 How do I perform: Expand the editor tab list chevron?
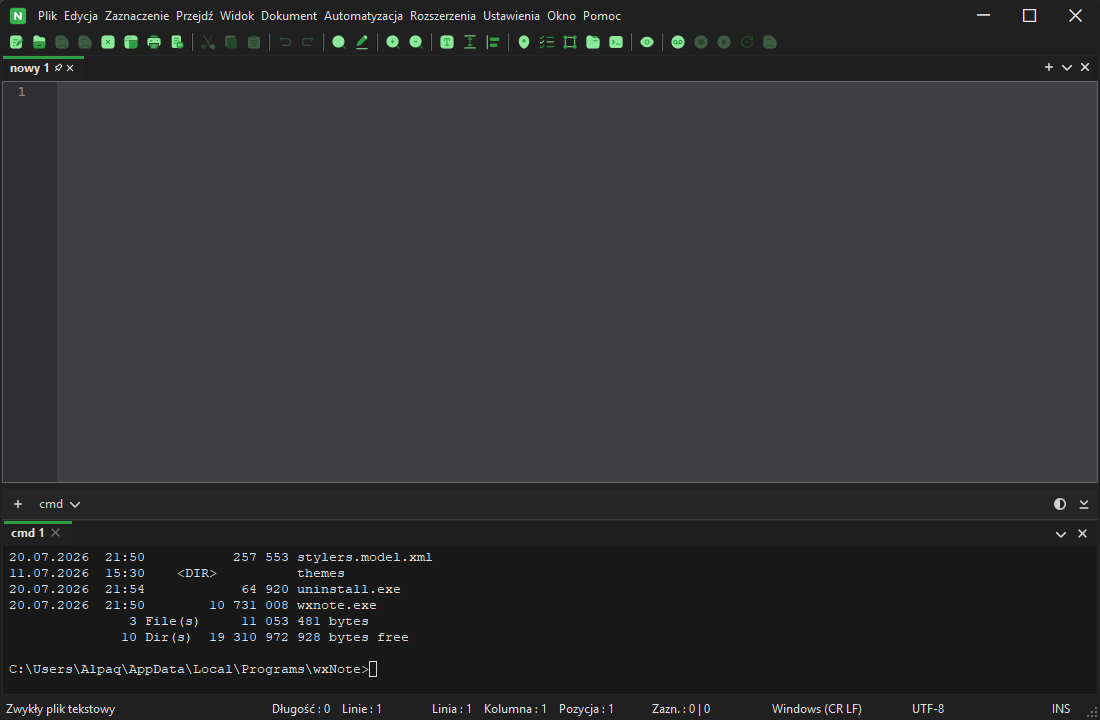coord(1067,67)
